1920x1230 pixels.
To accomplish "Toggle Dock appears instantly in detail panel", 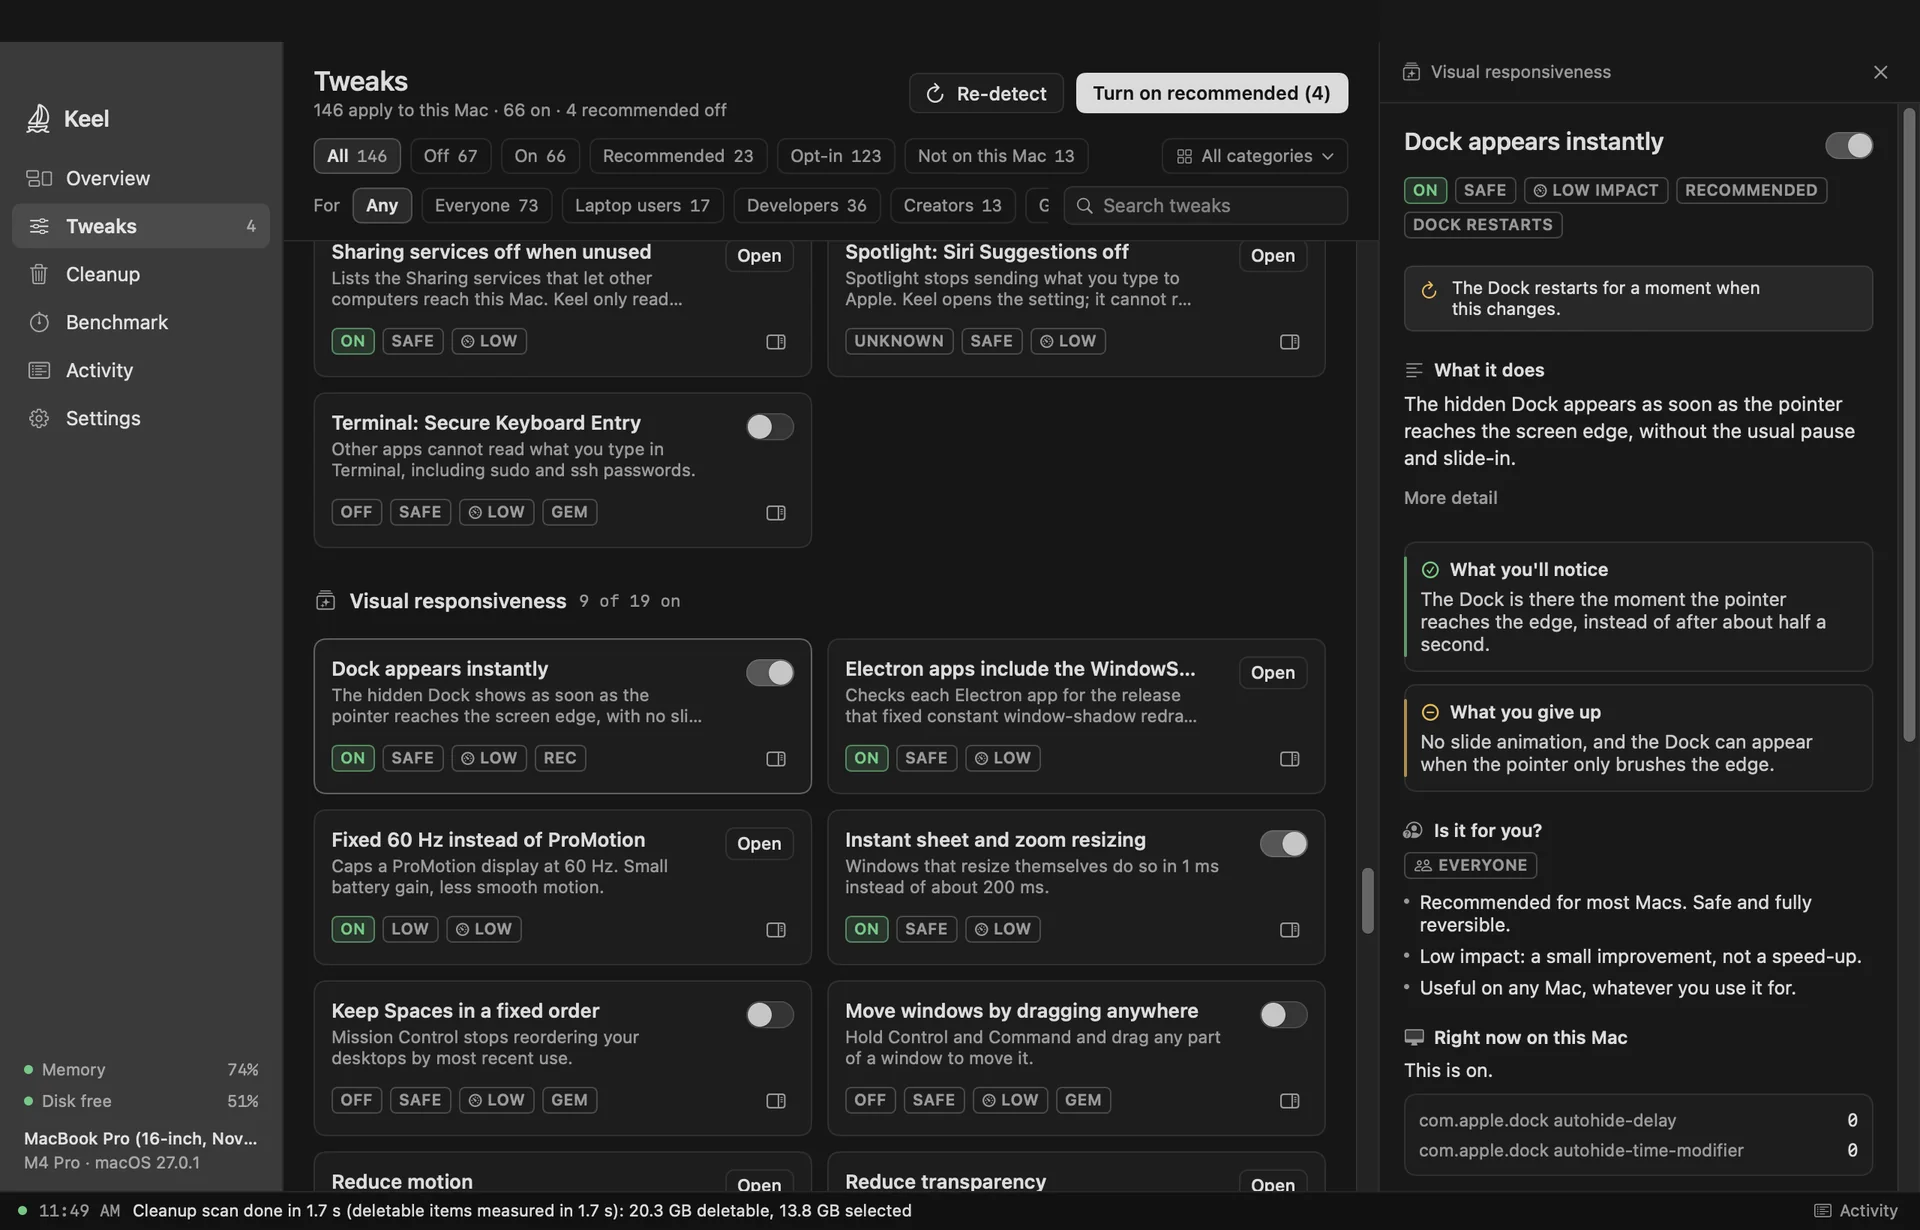I will click(x=1849, y=145).
